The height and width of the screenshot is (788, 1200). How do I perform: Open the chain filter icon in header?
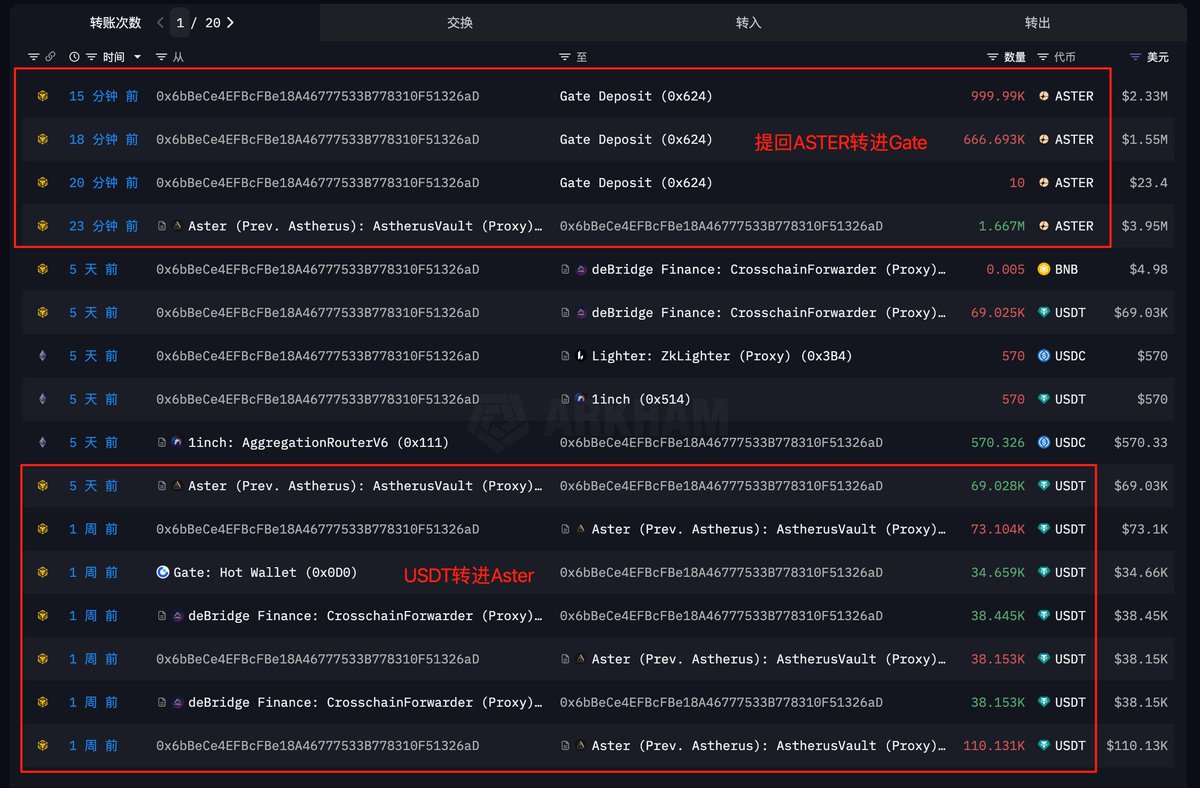pyautogui.click(x=34, y=57)
